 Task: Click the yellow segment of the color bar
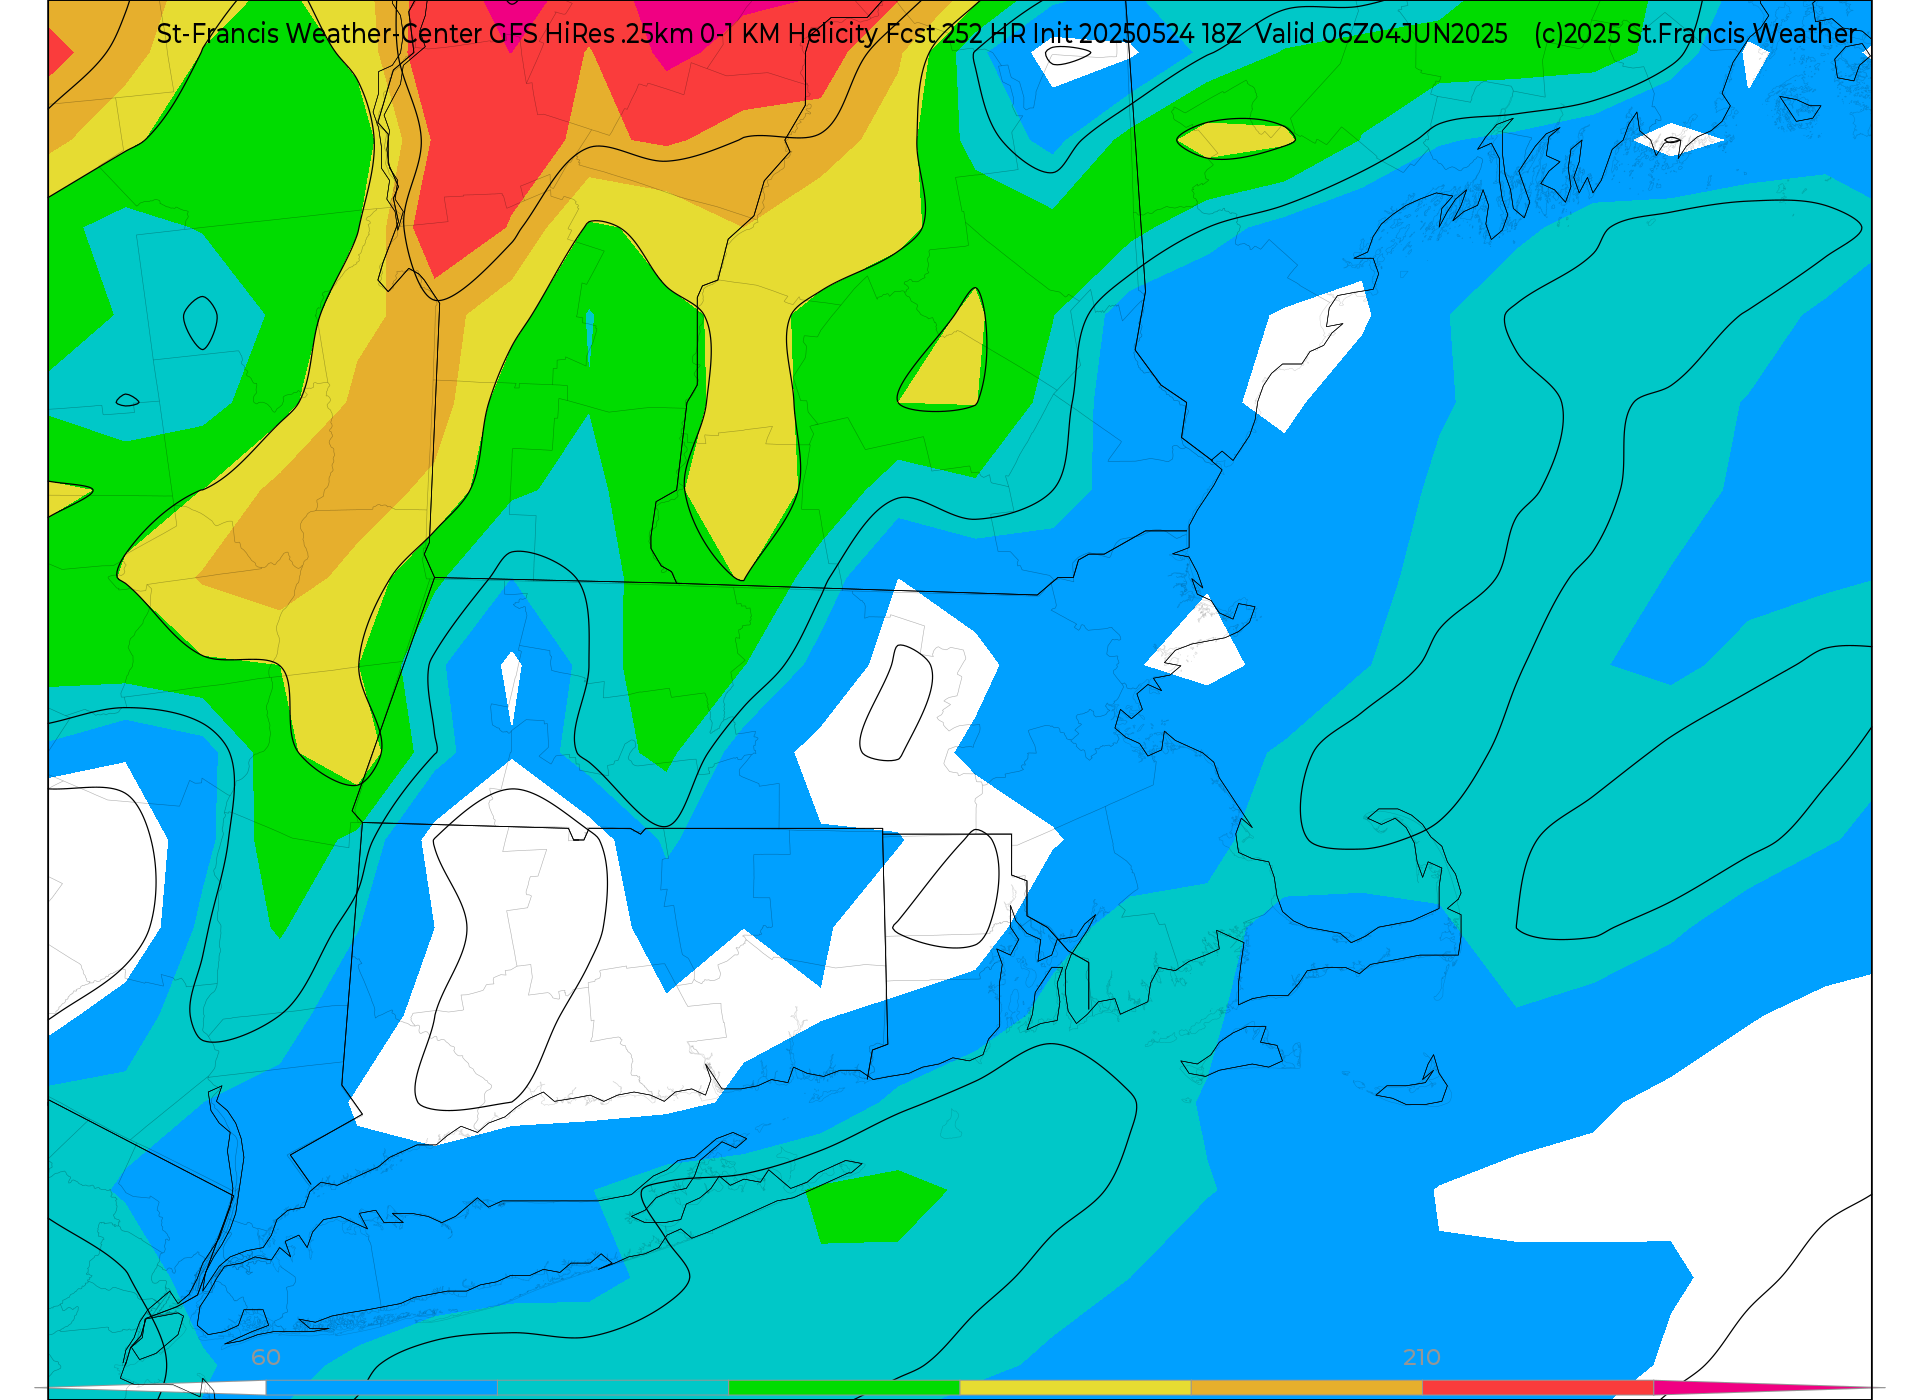1075,1387
